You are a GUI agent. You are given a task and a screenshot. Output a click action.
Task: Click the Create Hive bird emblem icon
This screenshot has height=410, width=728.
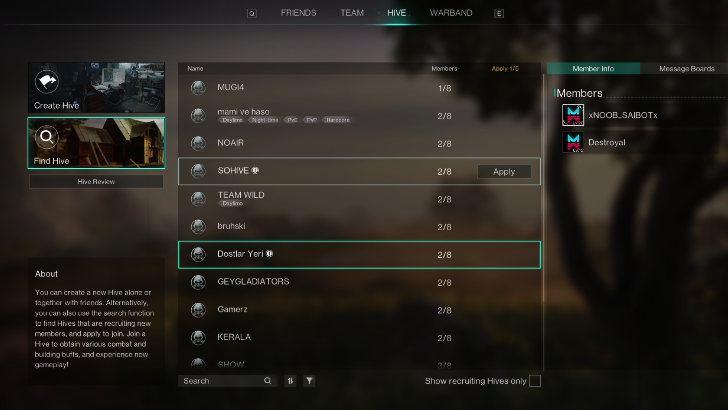coord(46,82)
